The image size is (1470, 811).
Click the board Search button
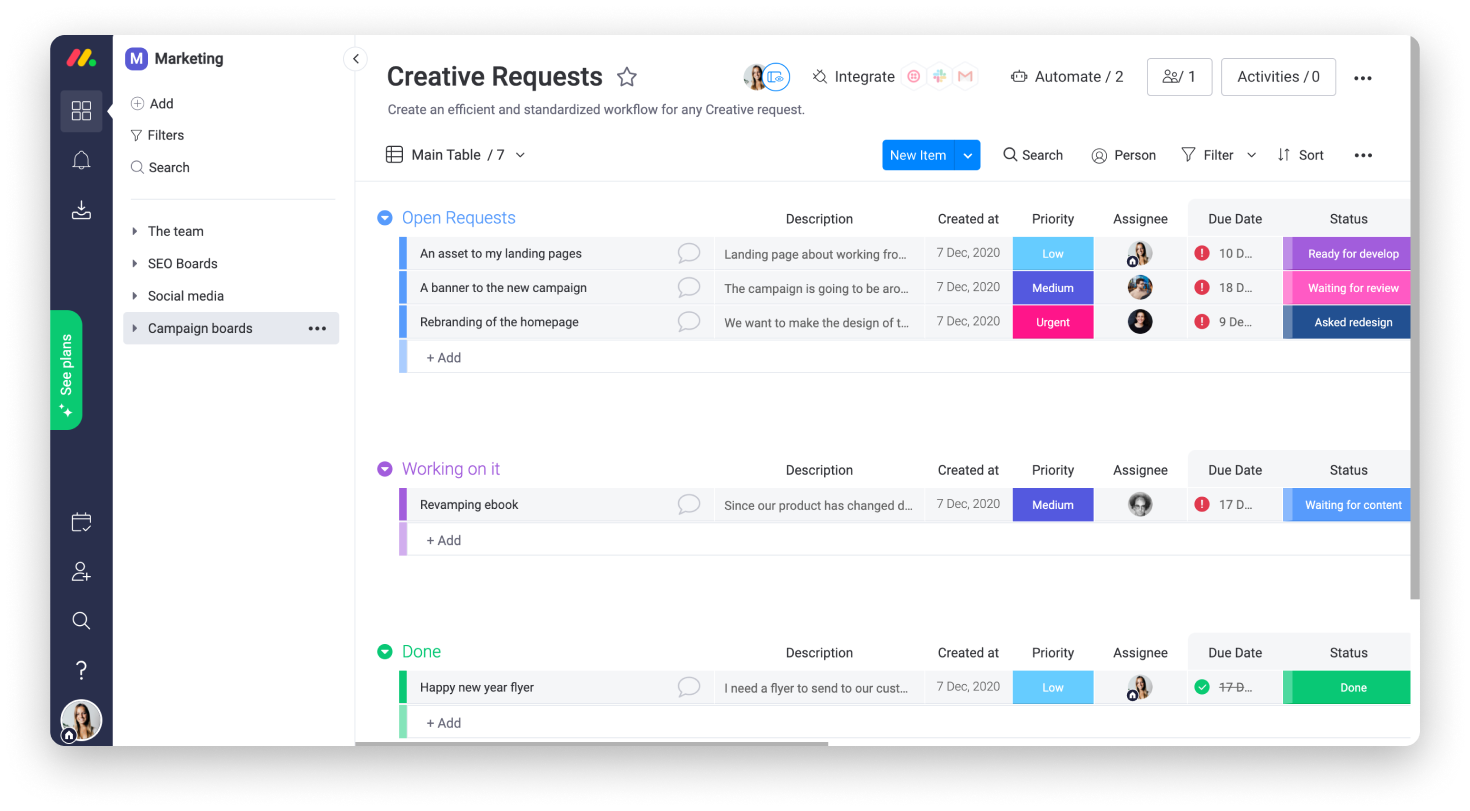click(1033, 155)
